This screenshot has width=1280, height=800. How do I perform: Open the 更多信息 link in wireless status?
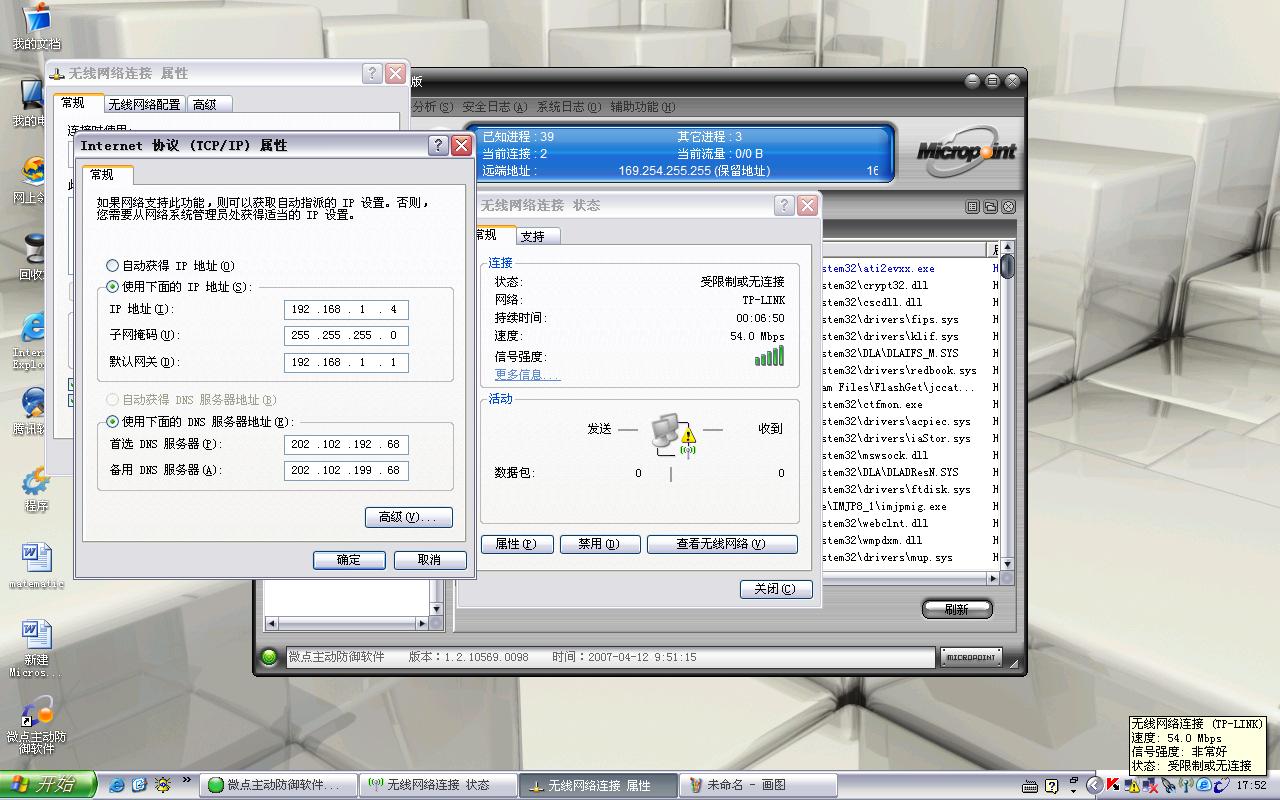[527, 375]
